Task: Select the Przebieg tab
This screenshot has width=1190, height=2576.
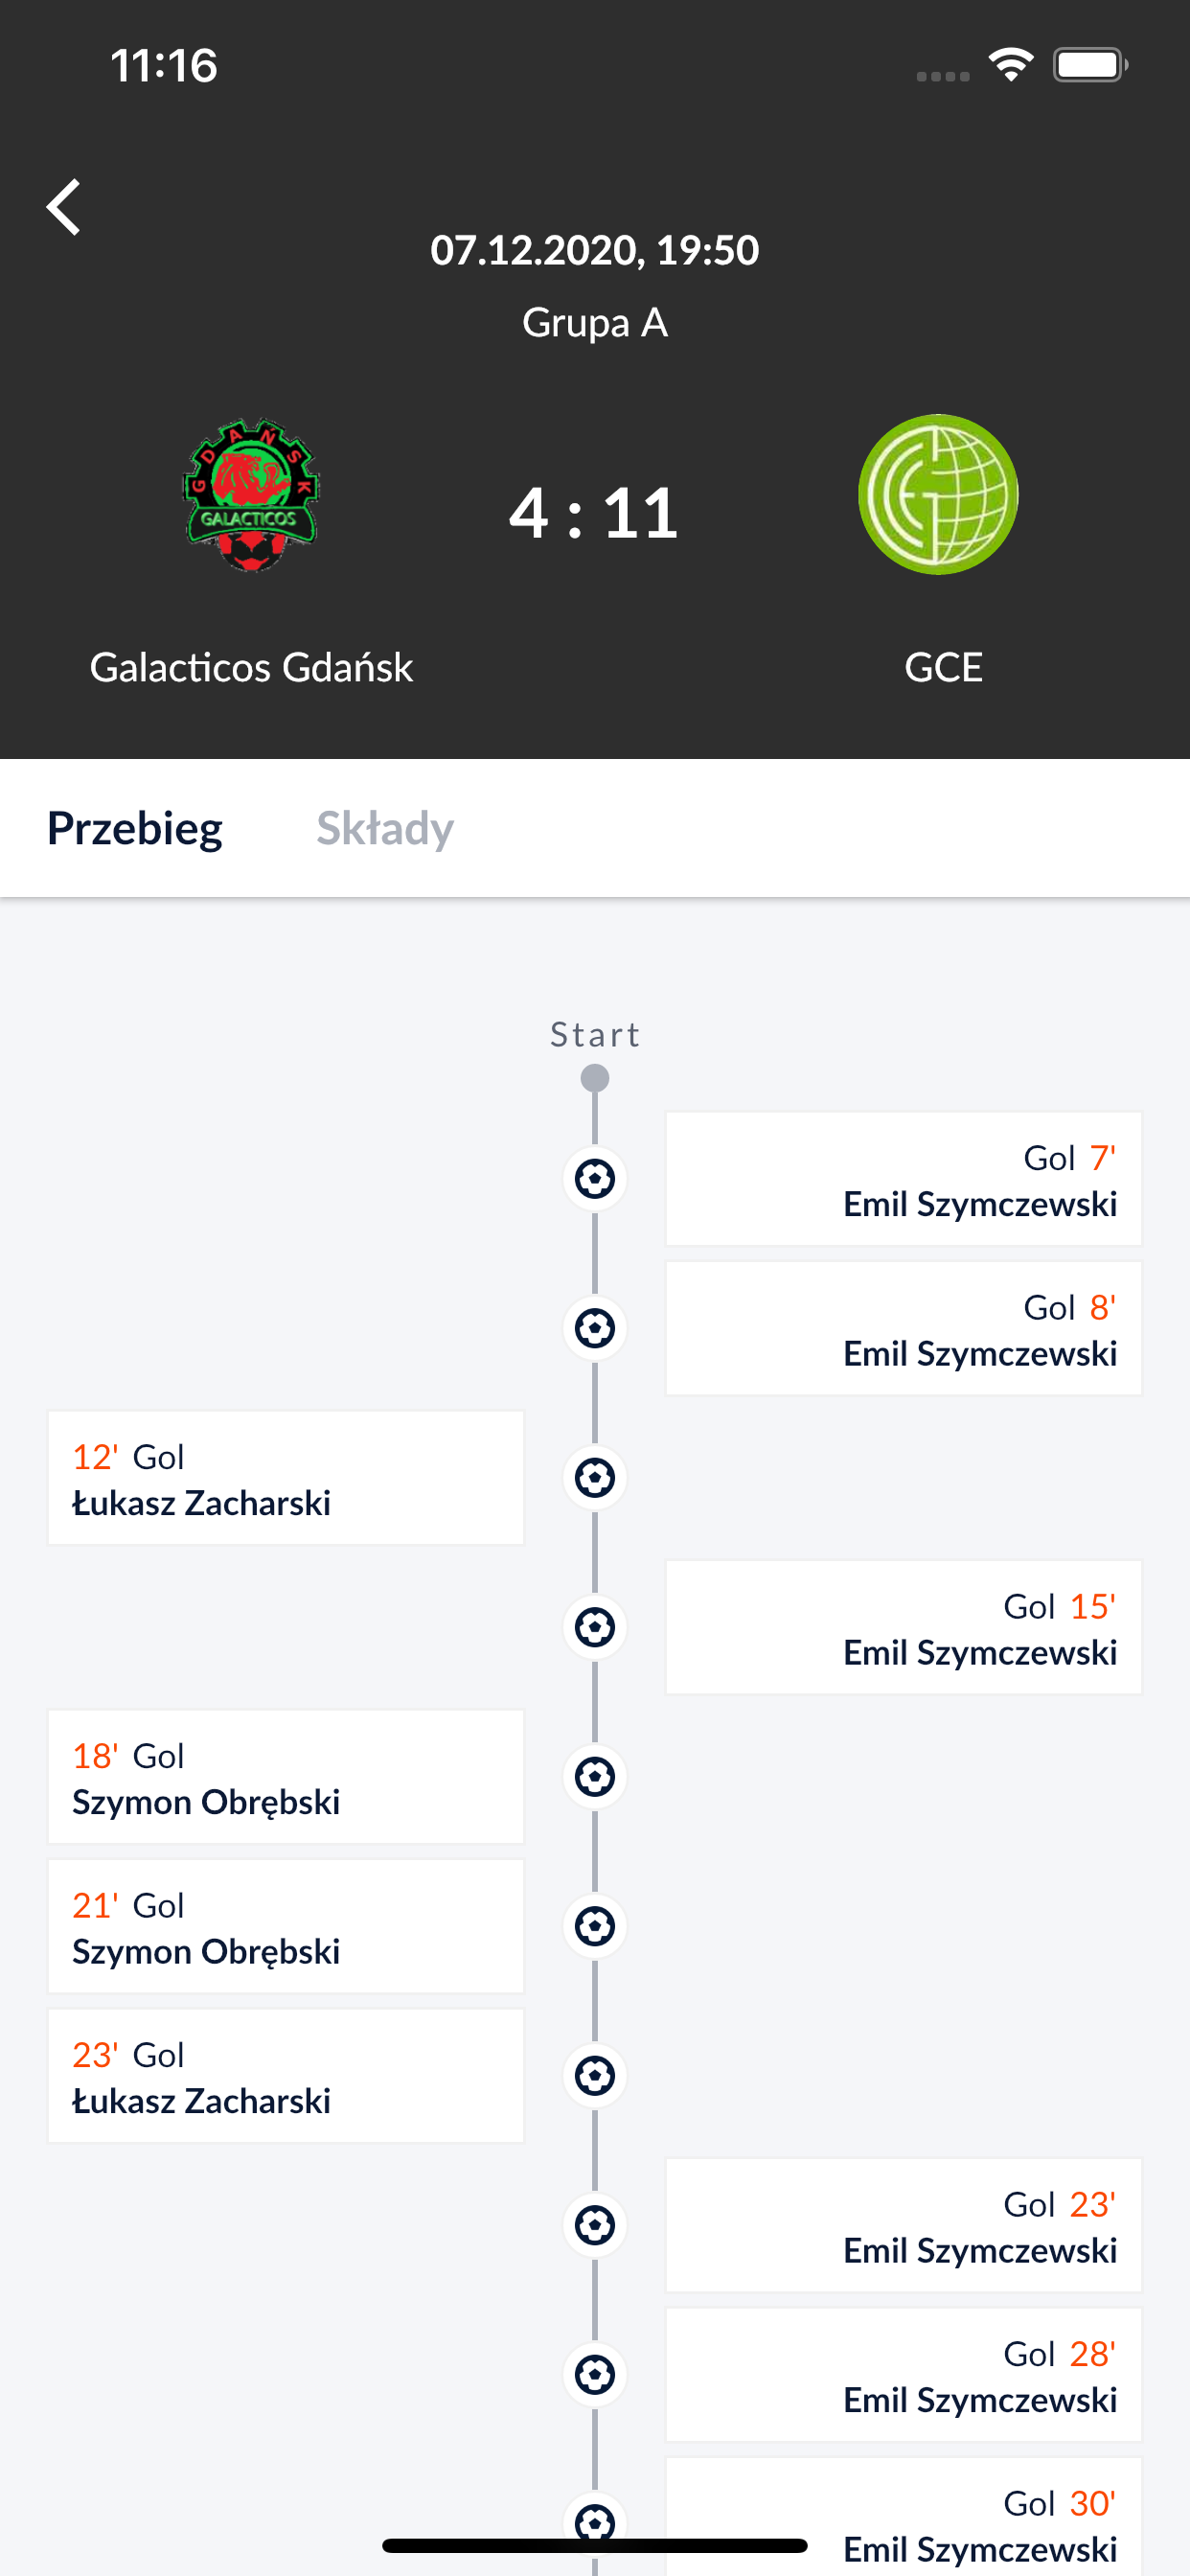Action: (135, 828)
